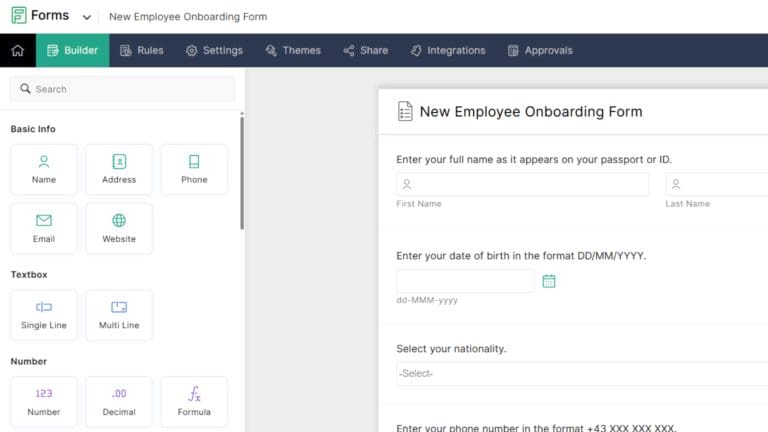Screen dimensions: 768x432
Task: Open the Themes tab
Action: coord(293,50)
